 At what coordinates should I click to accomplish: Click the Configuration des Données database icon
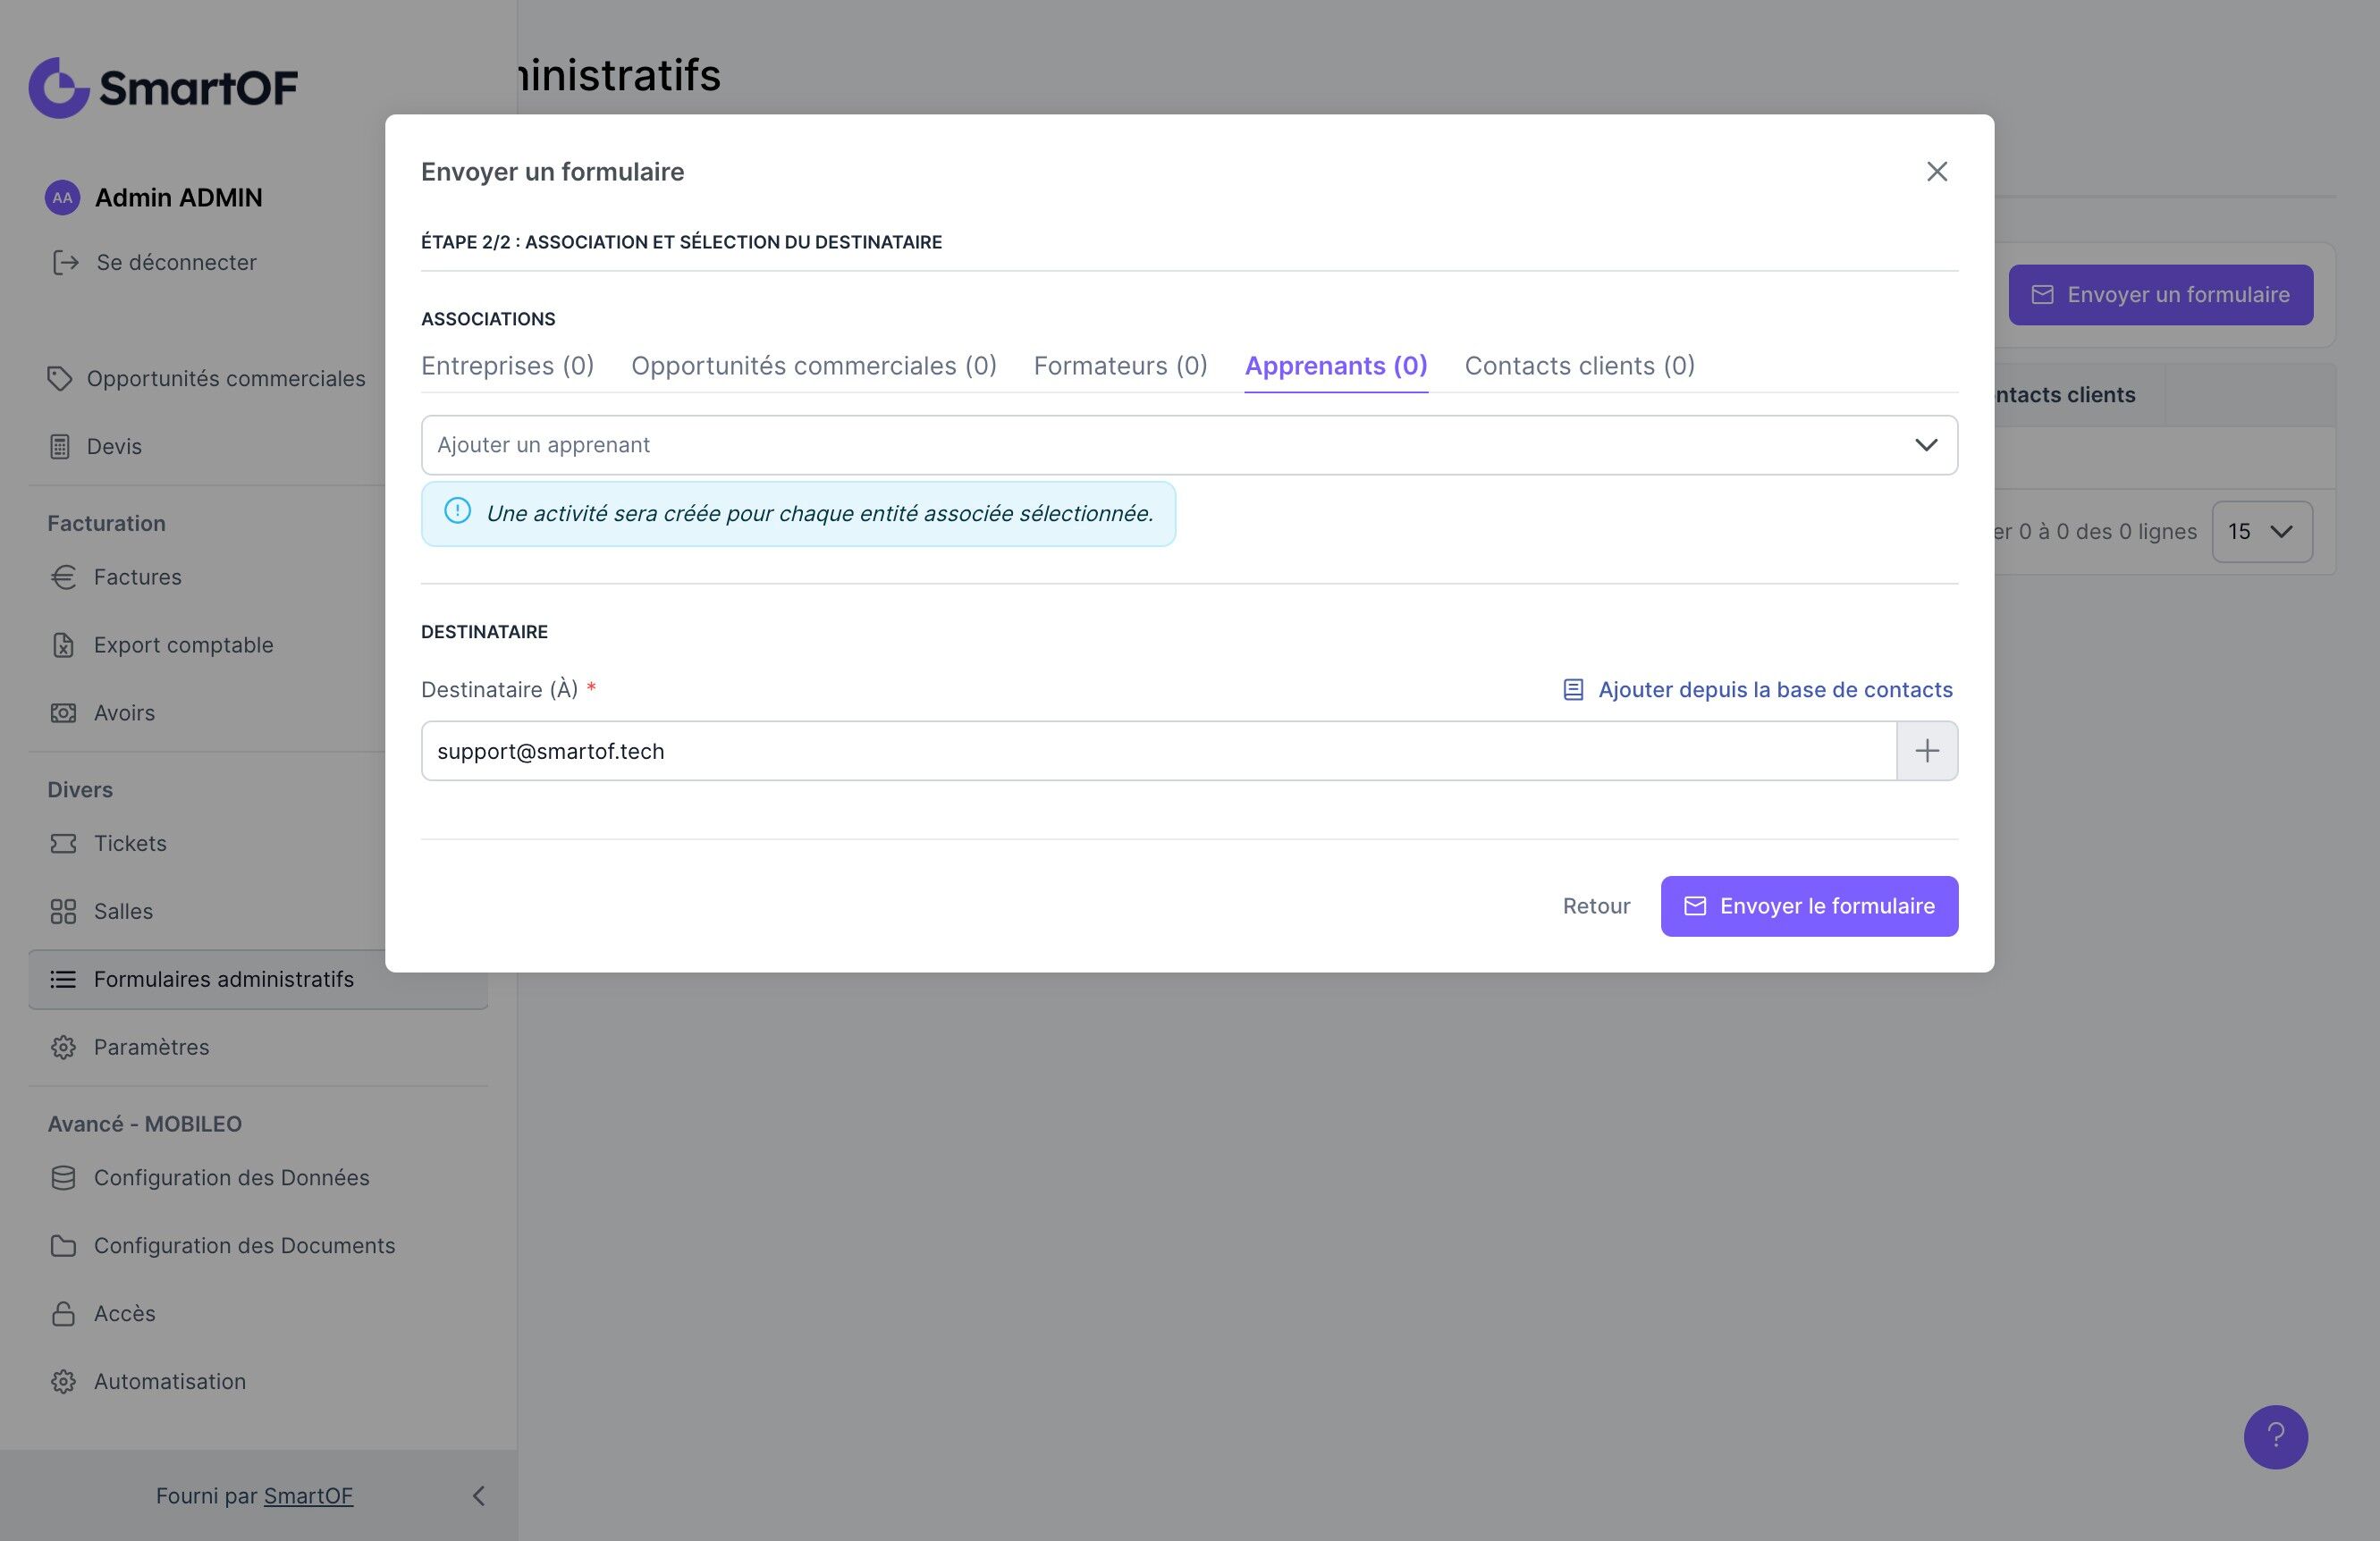[63, 1178]
